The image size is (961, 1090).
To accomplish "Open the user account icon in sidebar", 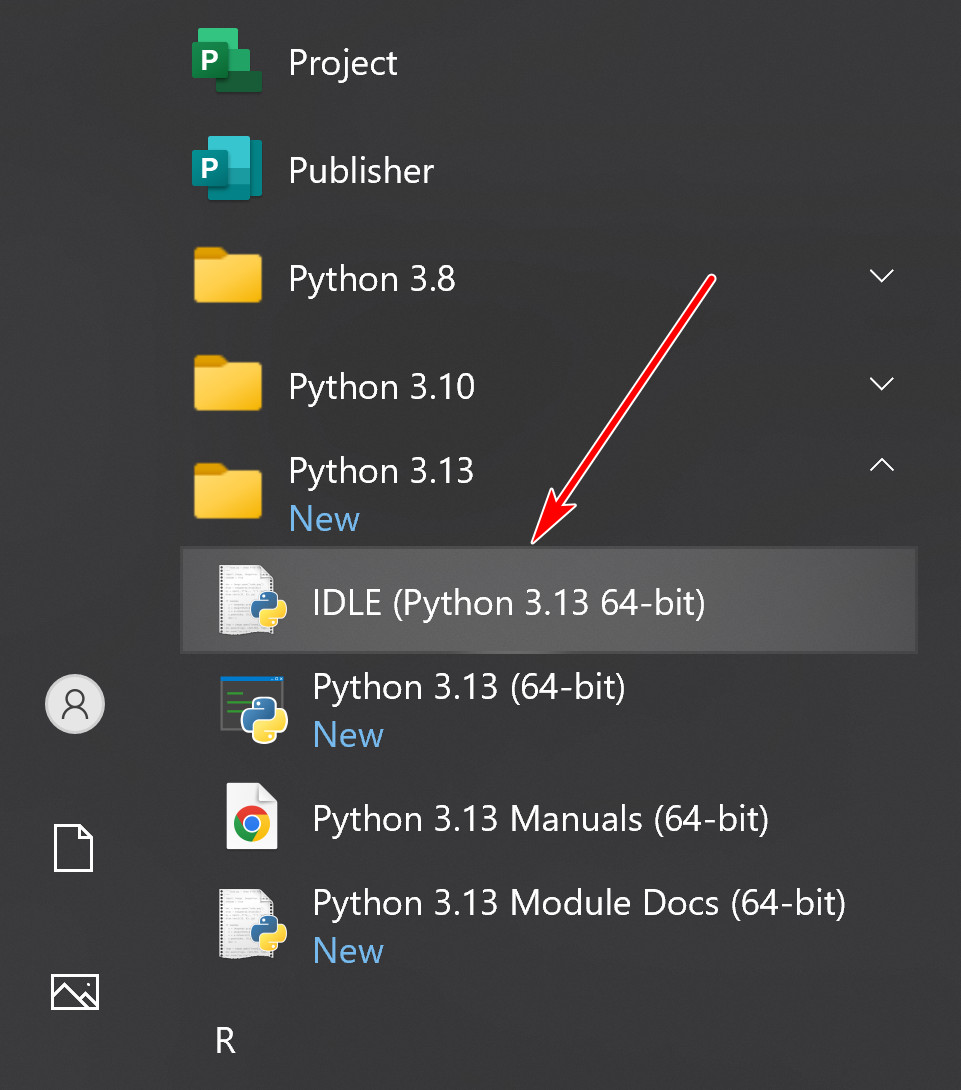I will (75, 704).
